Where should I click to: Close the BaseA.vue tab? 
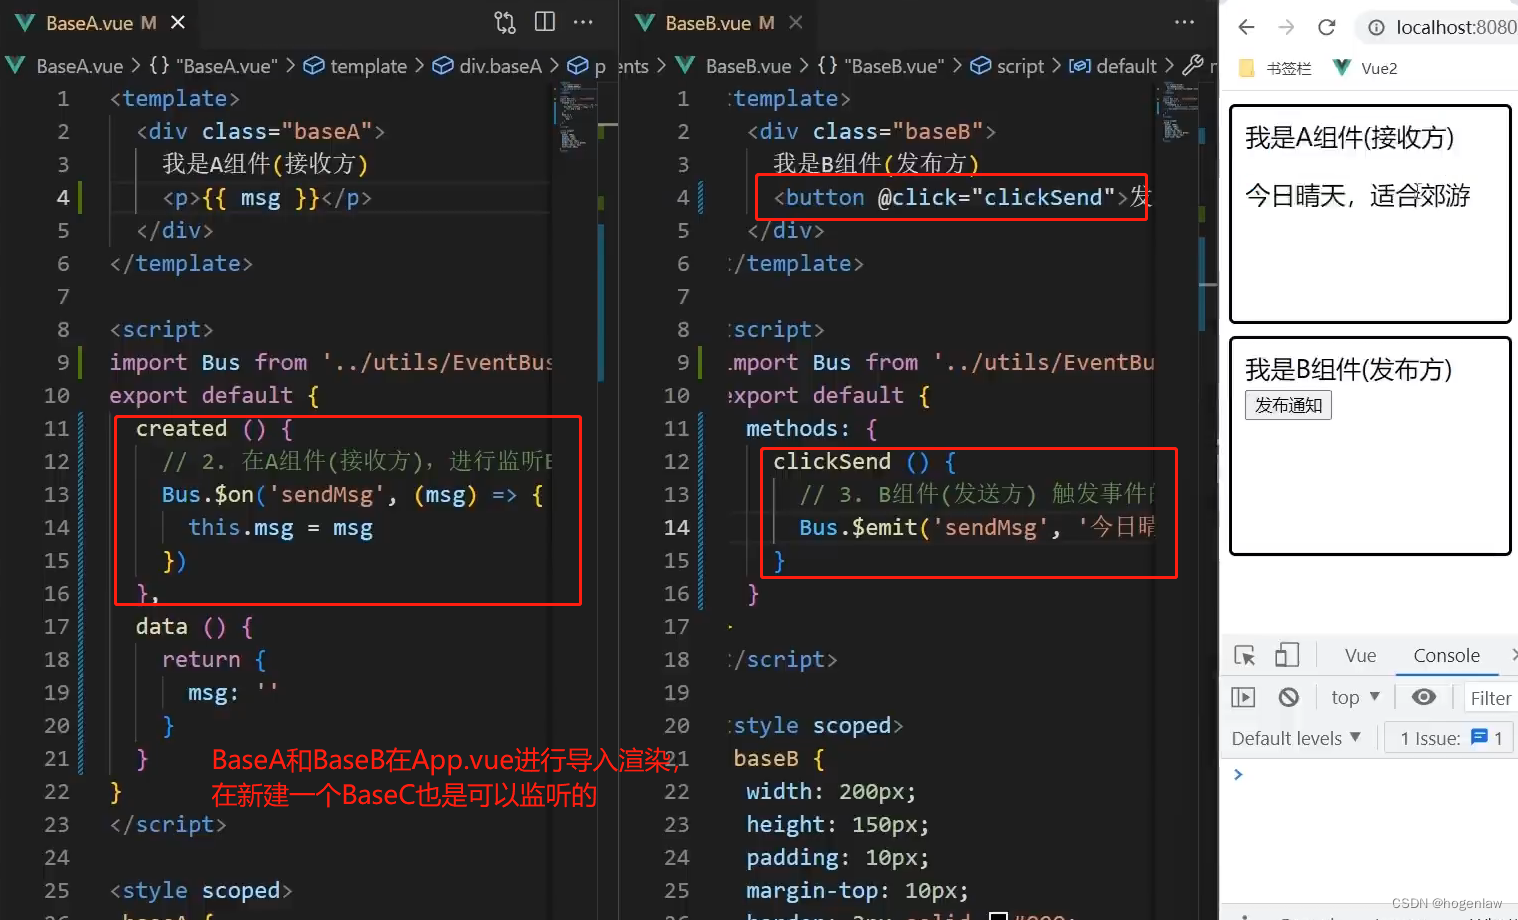[178, 22]
